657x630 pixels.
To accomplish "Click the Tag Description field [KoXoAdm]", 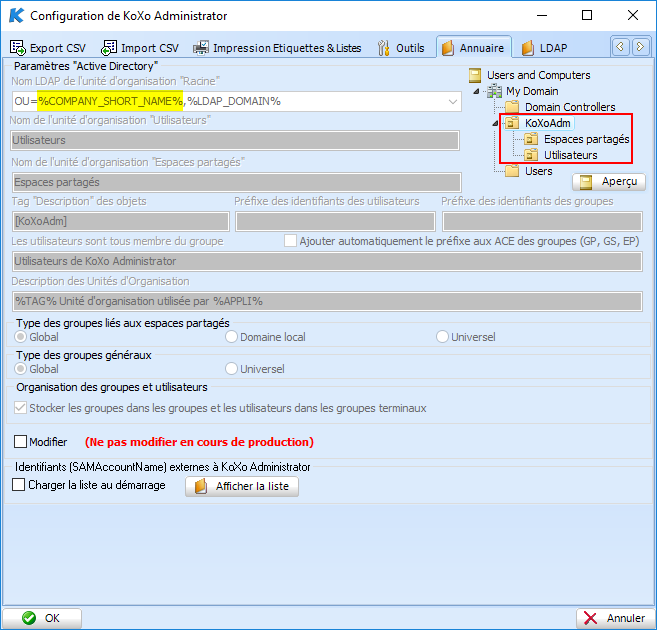I will [121, 221].
